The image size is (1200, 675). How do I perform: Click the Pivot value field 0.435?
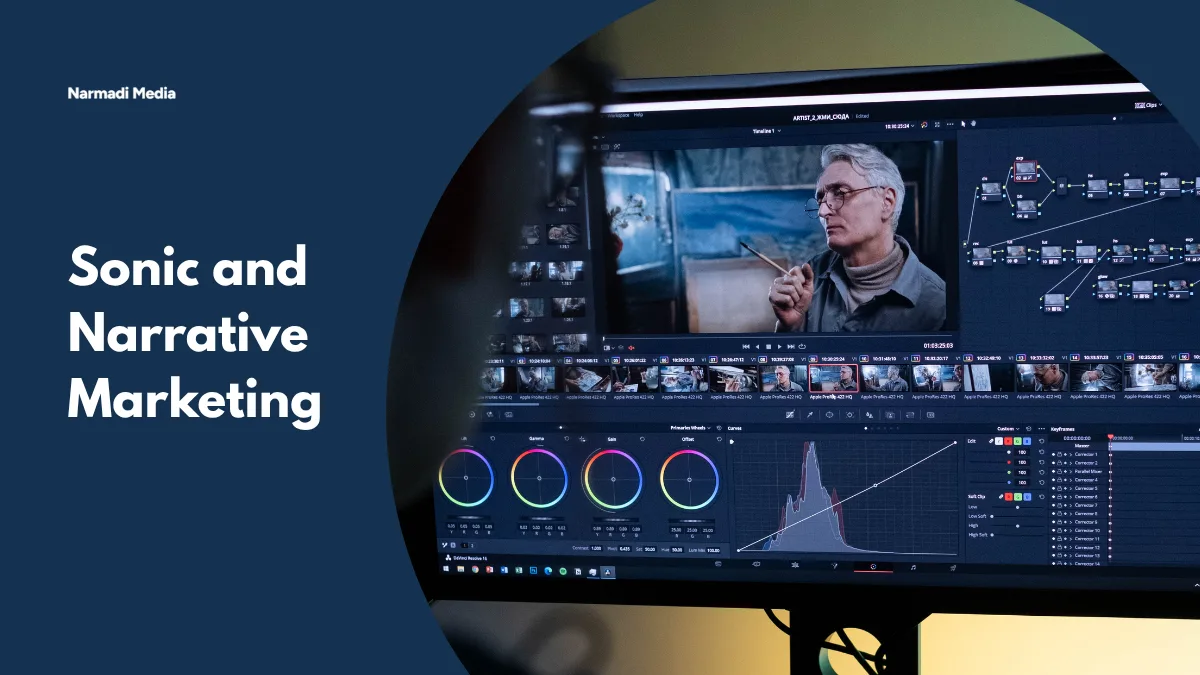[625, 549]
